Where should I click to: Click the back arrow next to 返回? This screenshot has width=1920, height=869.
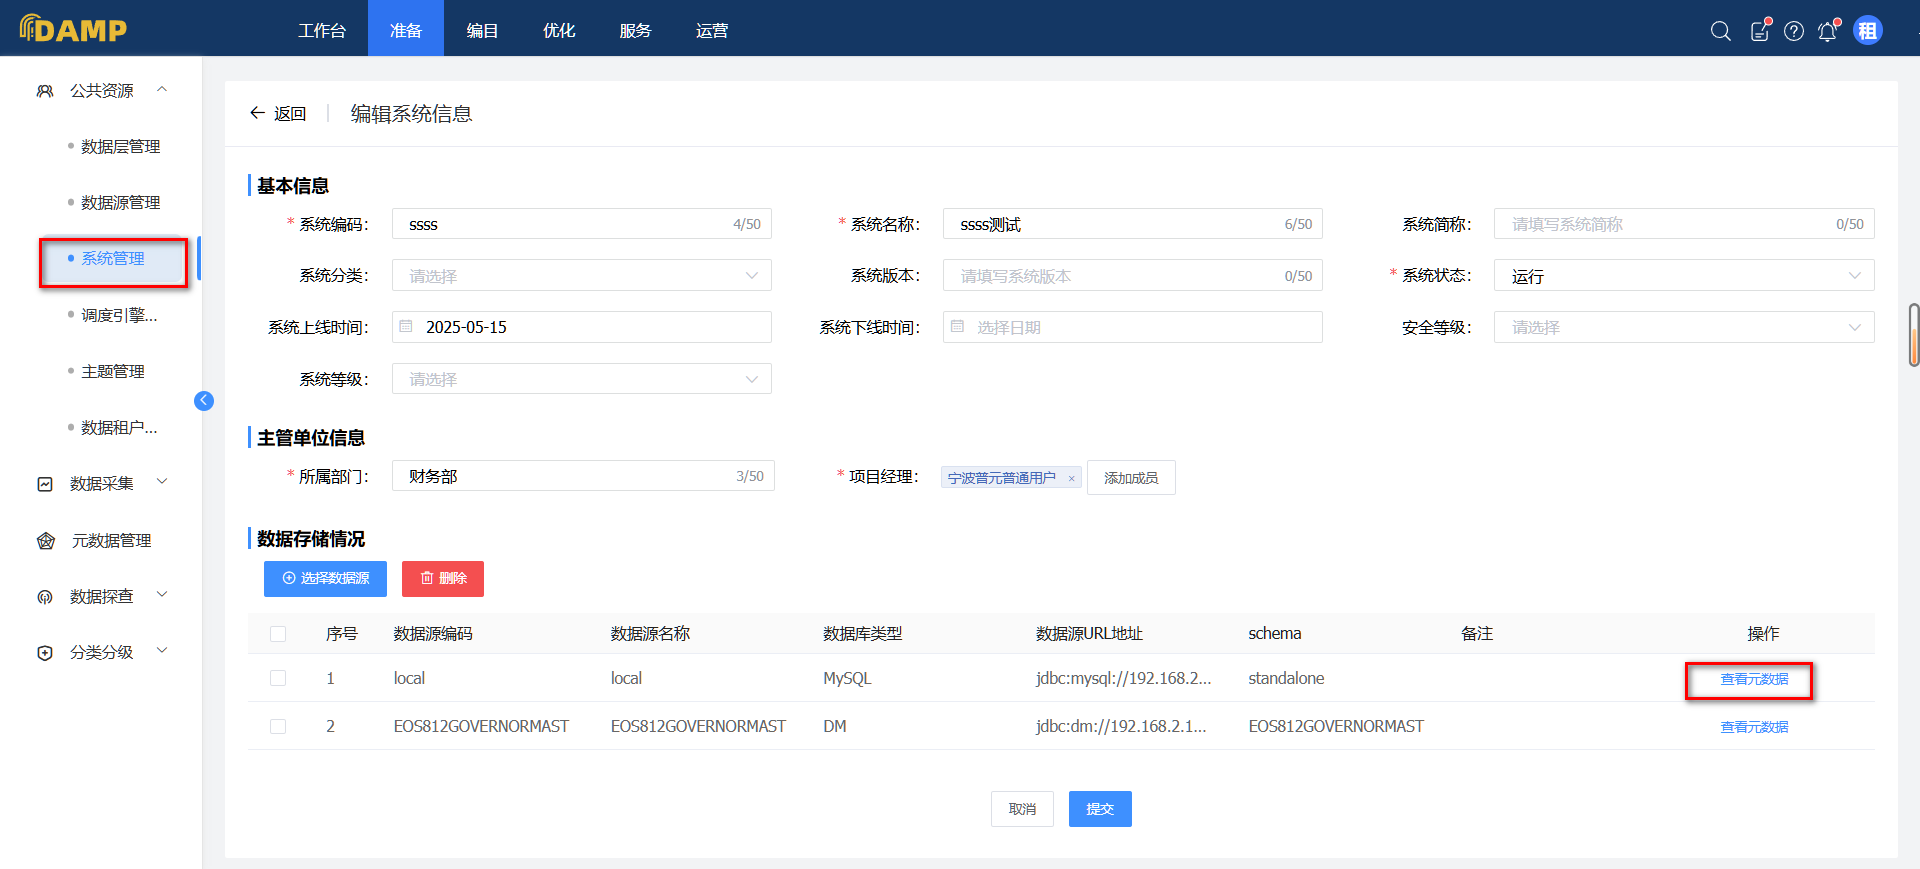257,113
